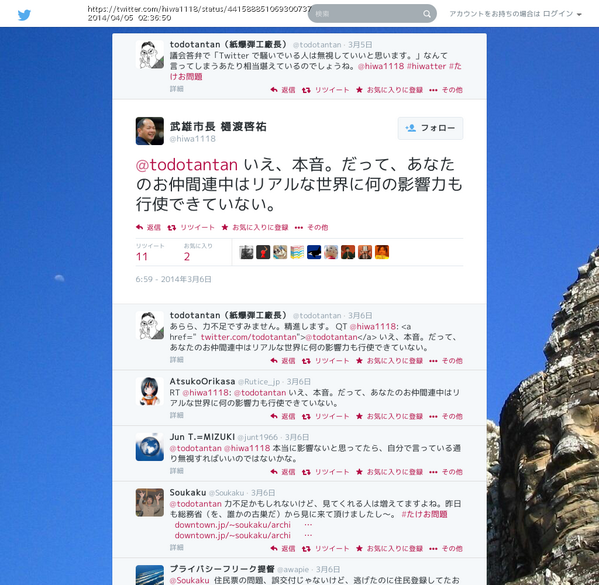The width and height of the screenshot is (599, 585).
Task: Favorite Jun T.=MIZUKI's tweet
Action: point(389,472)
